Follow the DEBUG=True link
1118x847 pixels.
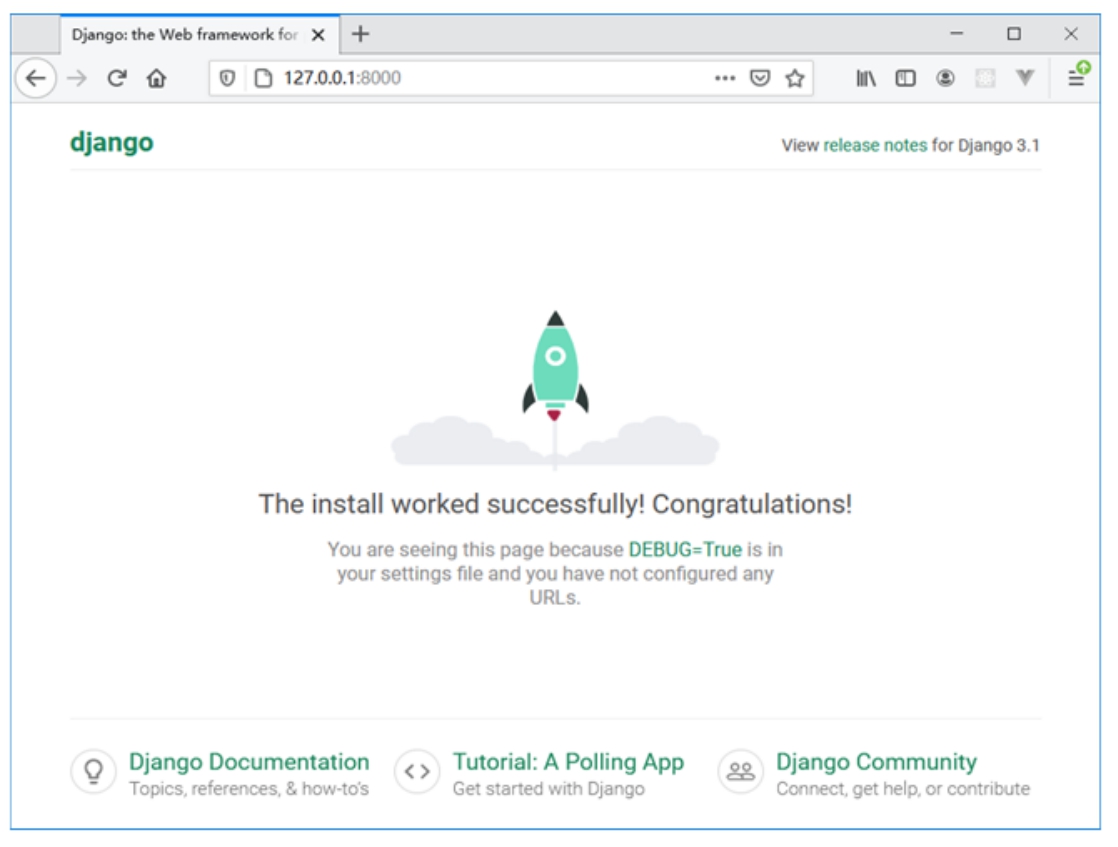point(685,550)
